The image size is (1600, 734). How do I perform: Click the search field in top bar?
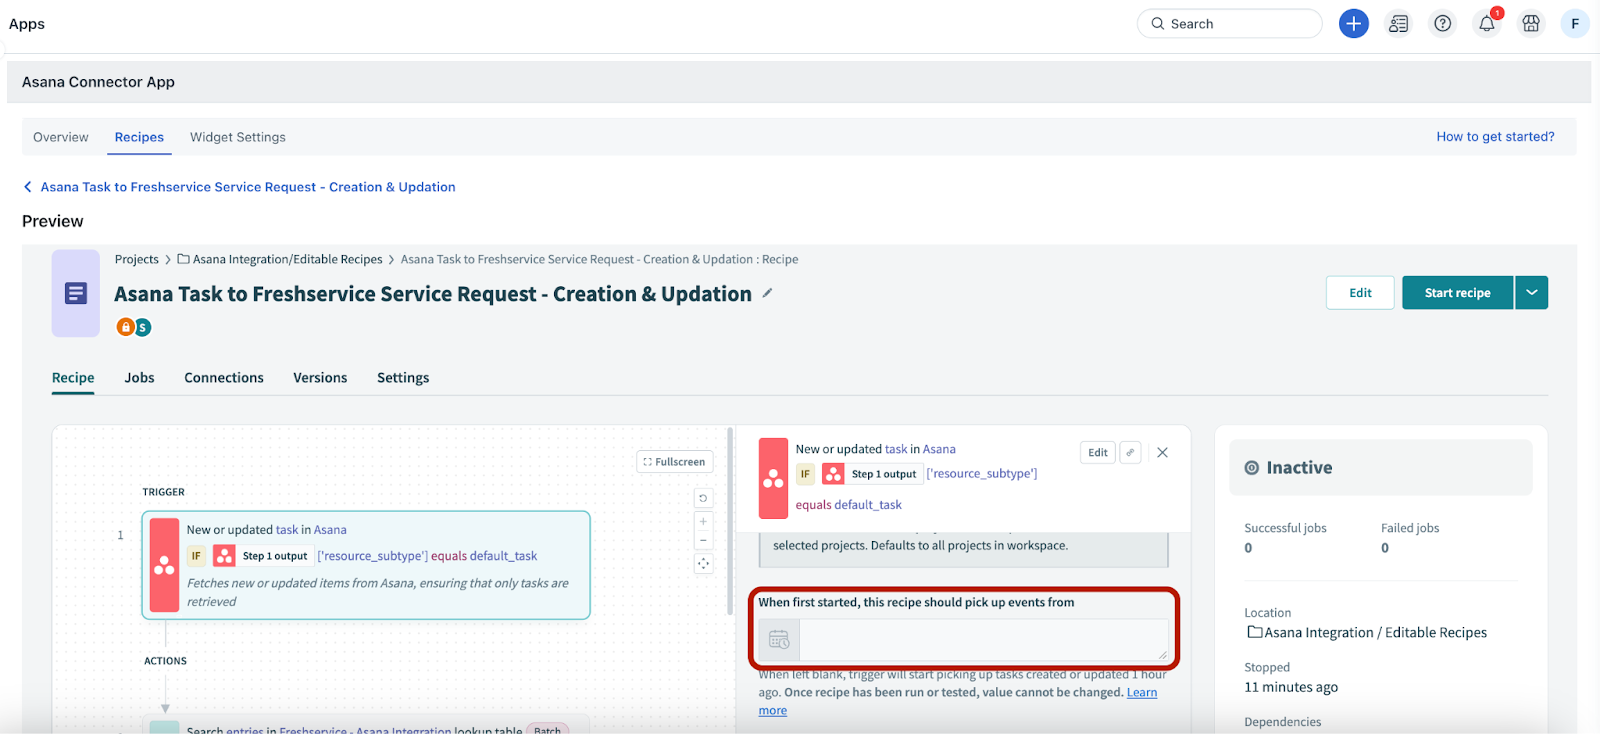point(1229,23)
